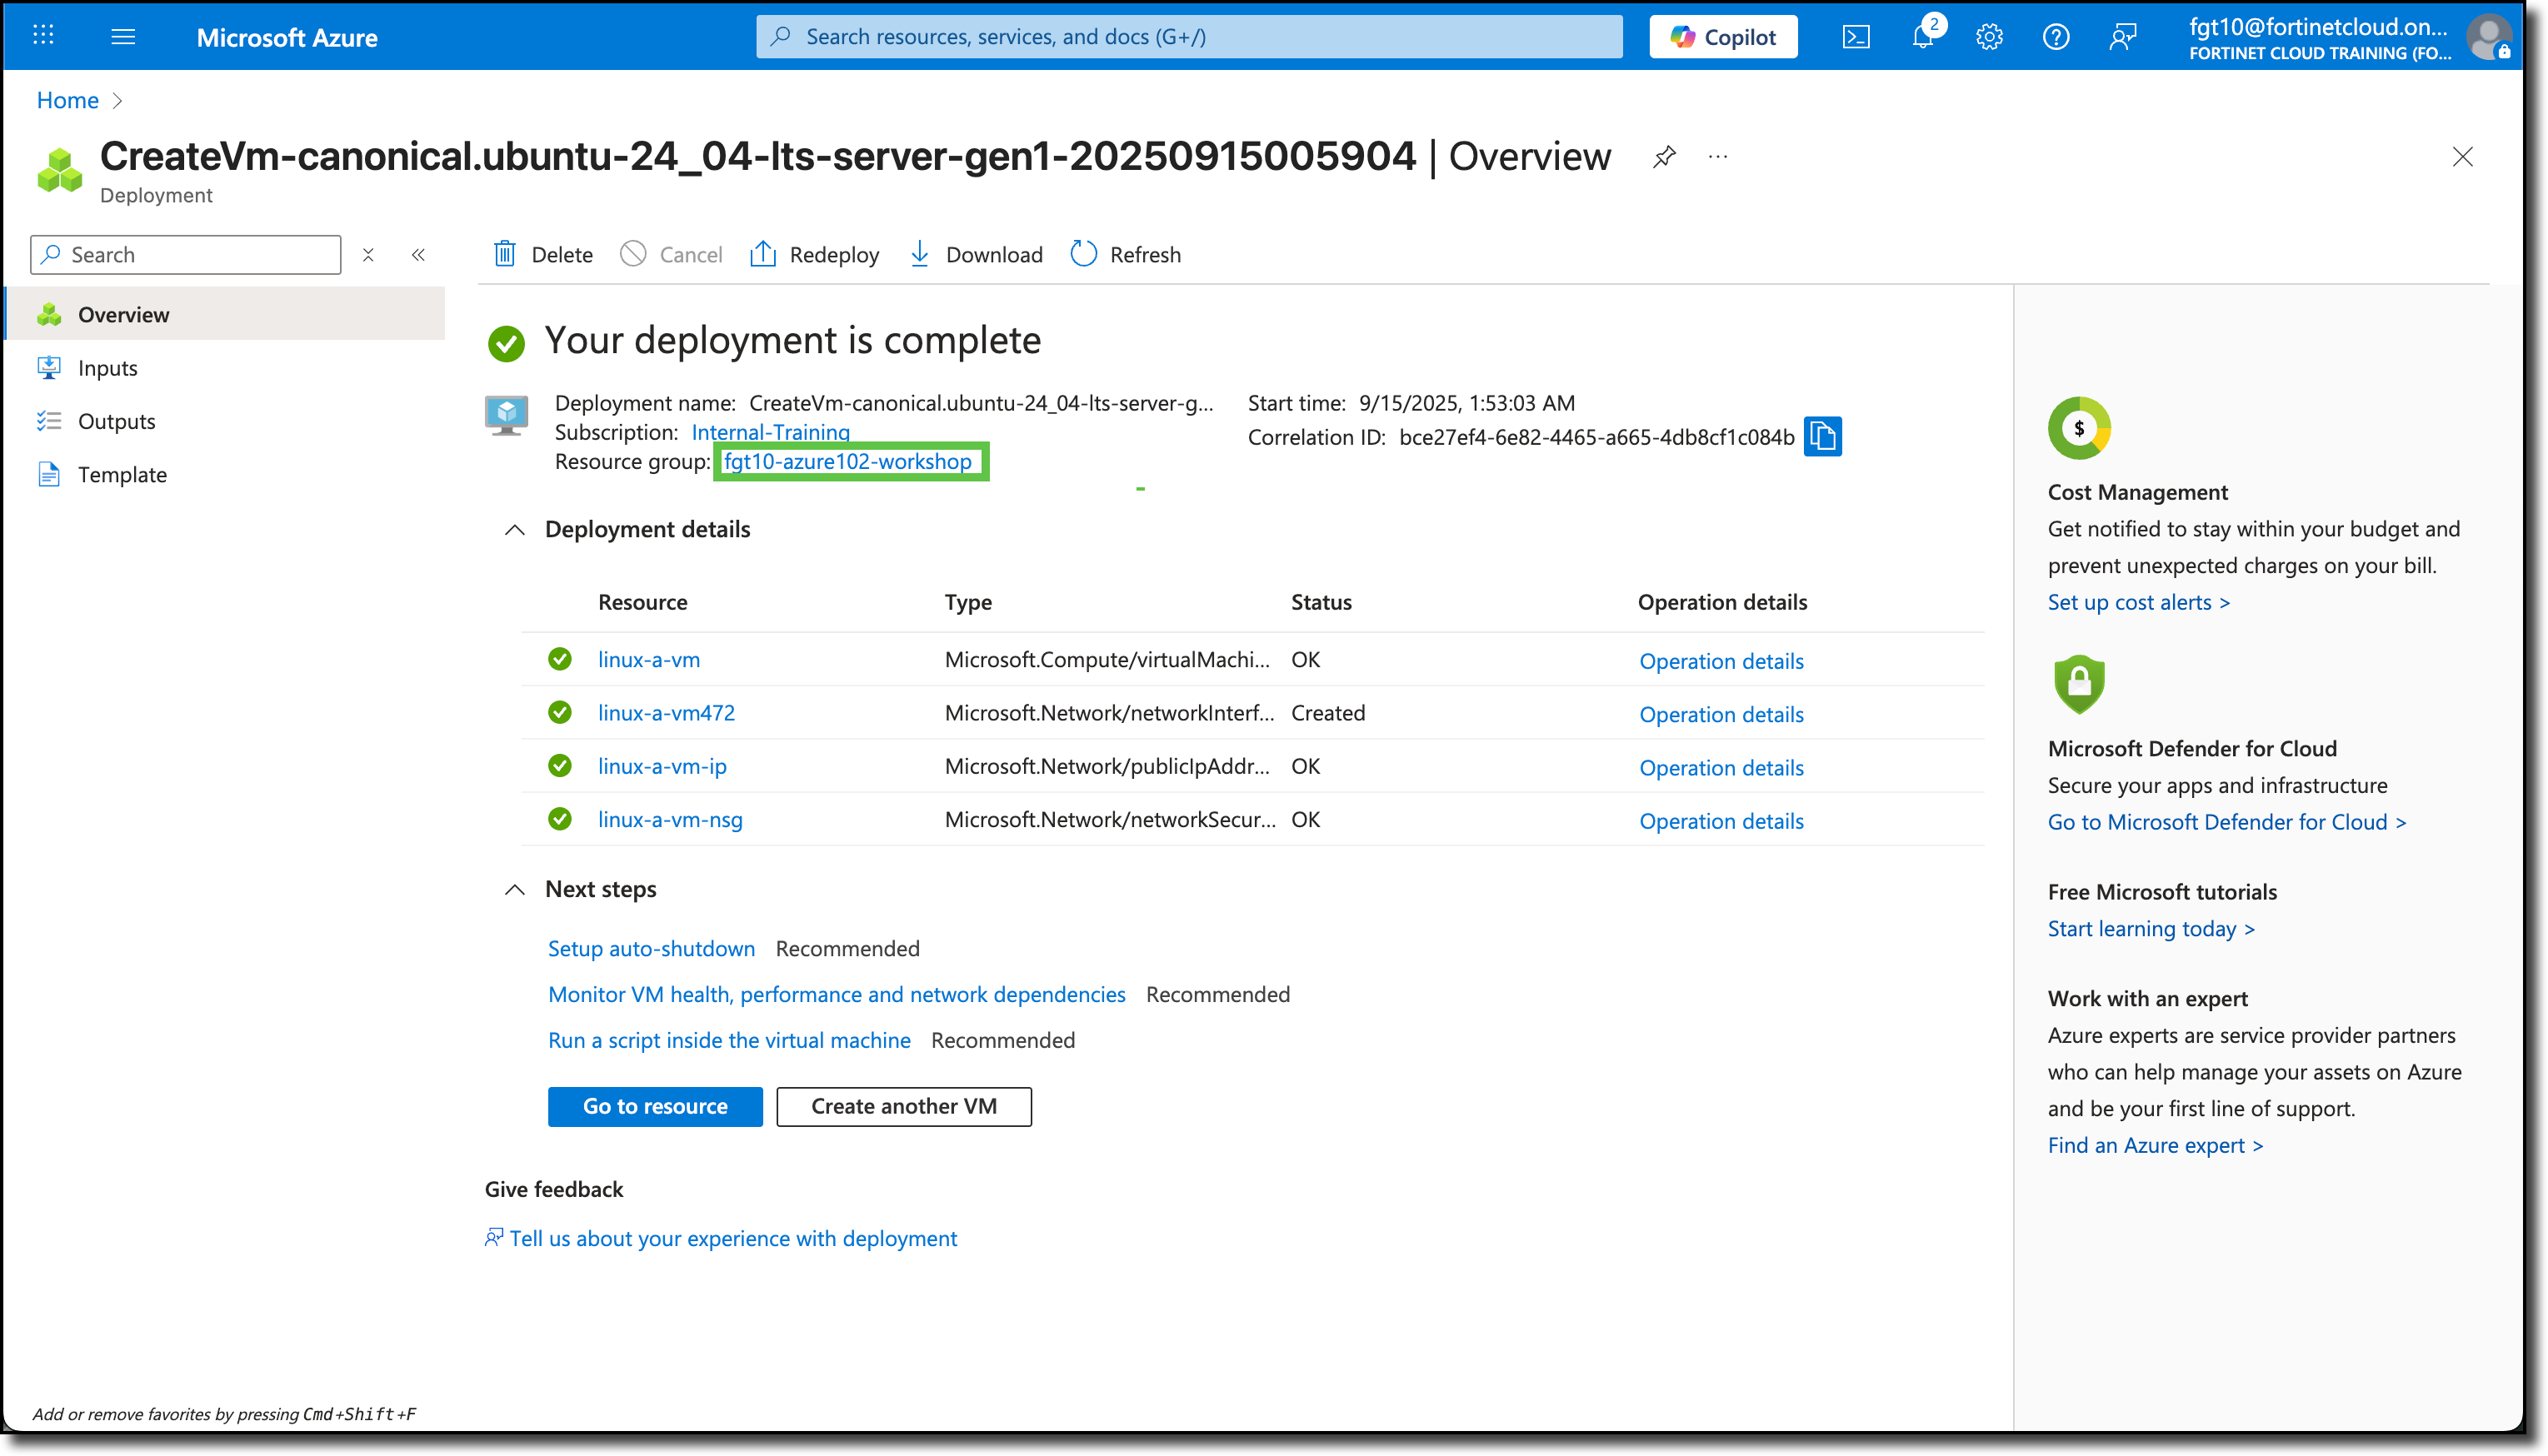This screenshot has width=2548, height=1456.
Task: Collapse the Deployment details section
Action: click(514, 529)
